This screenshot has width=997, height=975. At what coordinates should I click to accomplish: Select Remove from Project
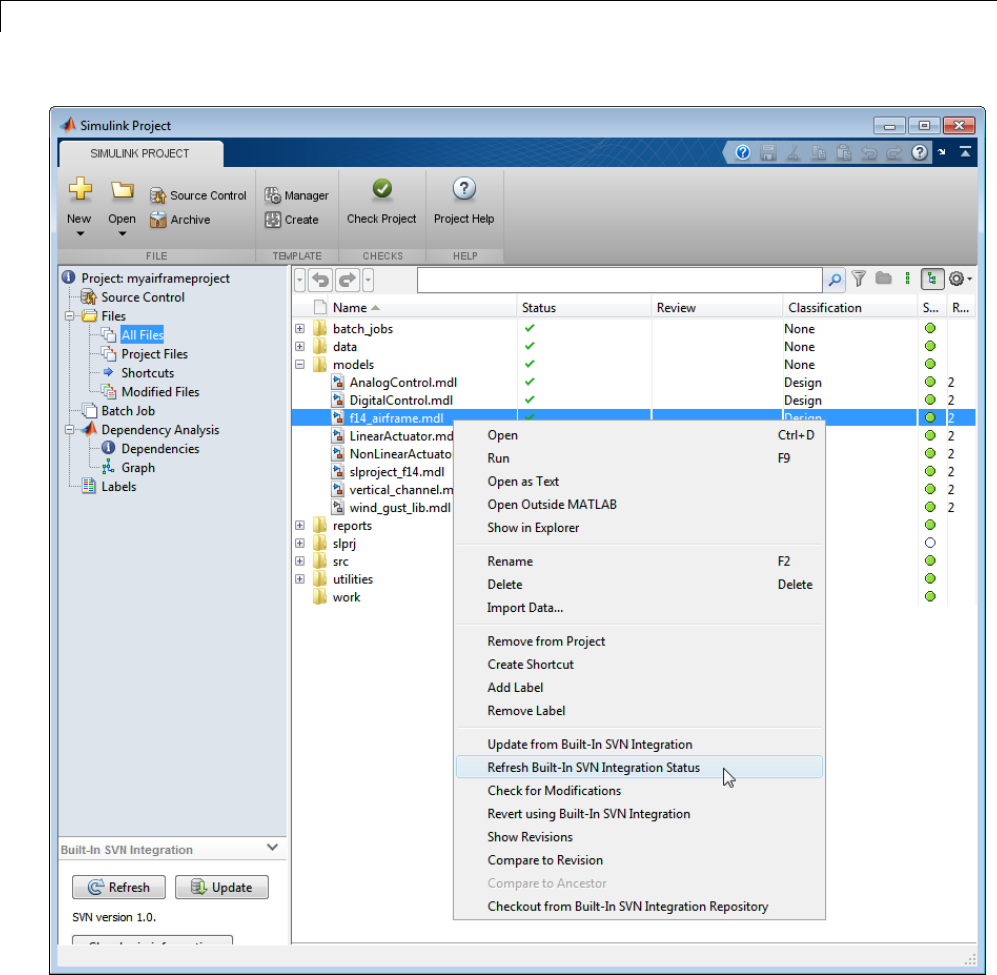tap(640, 641)
